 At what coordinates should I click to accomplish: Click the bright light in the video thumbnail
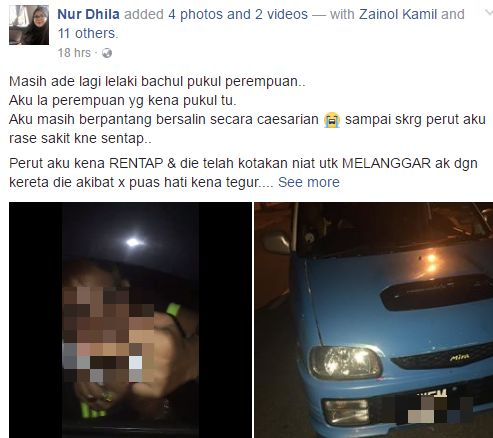tap(133, 242)
